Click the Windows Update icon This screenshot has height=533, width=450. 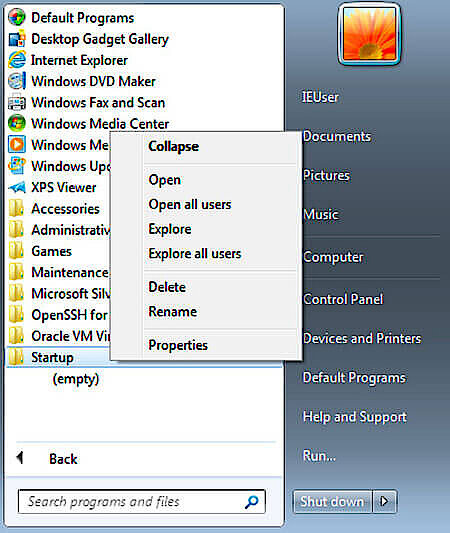[x=17, y=166]
